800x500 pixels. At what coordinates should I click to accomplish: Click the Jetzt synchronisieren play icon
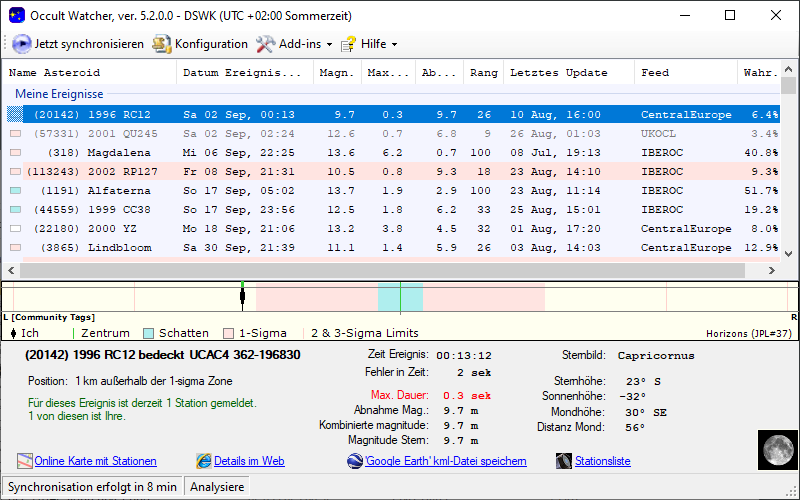[x=22, y=44]
